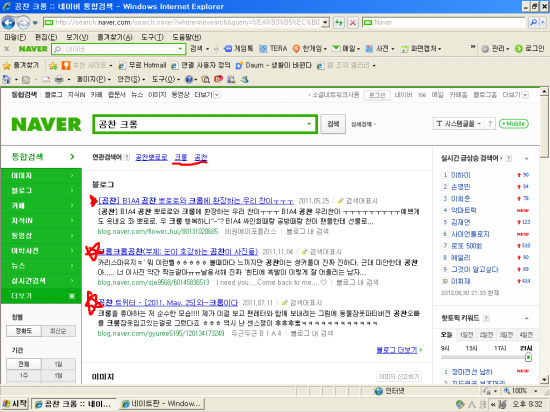
Task: Expand 더보기 in the green side menu
Action: coord(41,296)
